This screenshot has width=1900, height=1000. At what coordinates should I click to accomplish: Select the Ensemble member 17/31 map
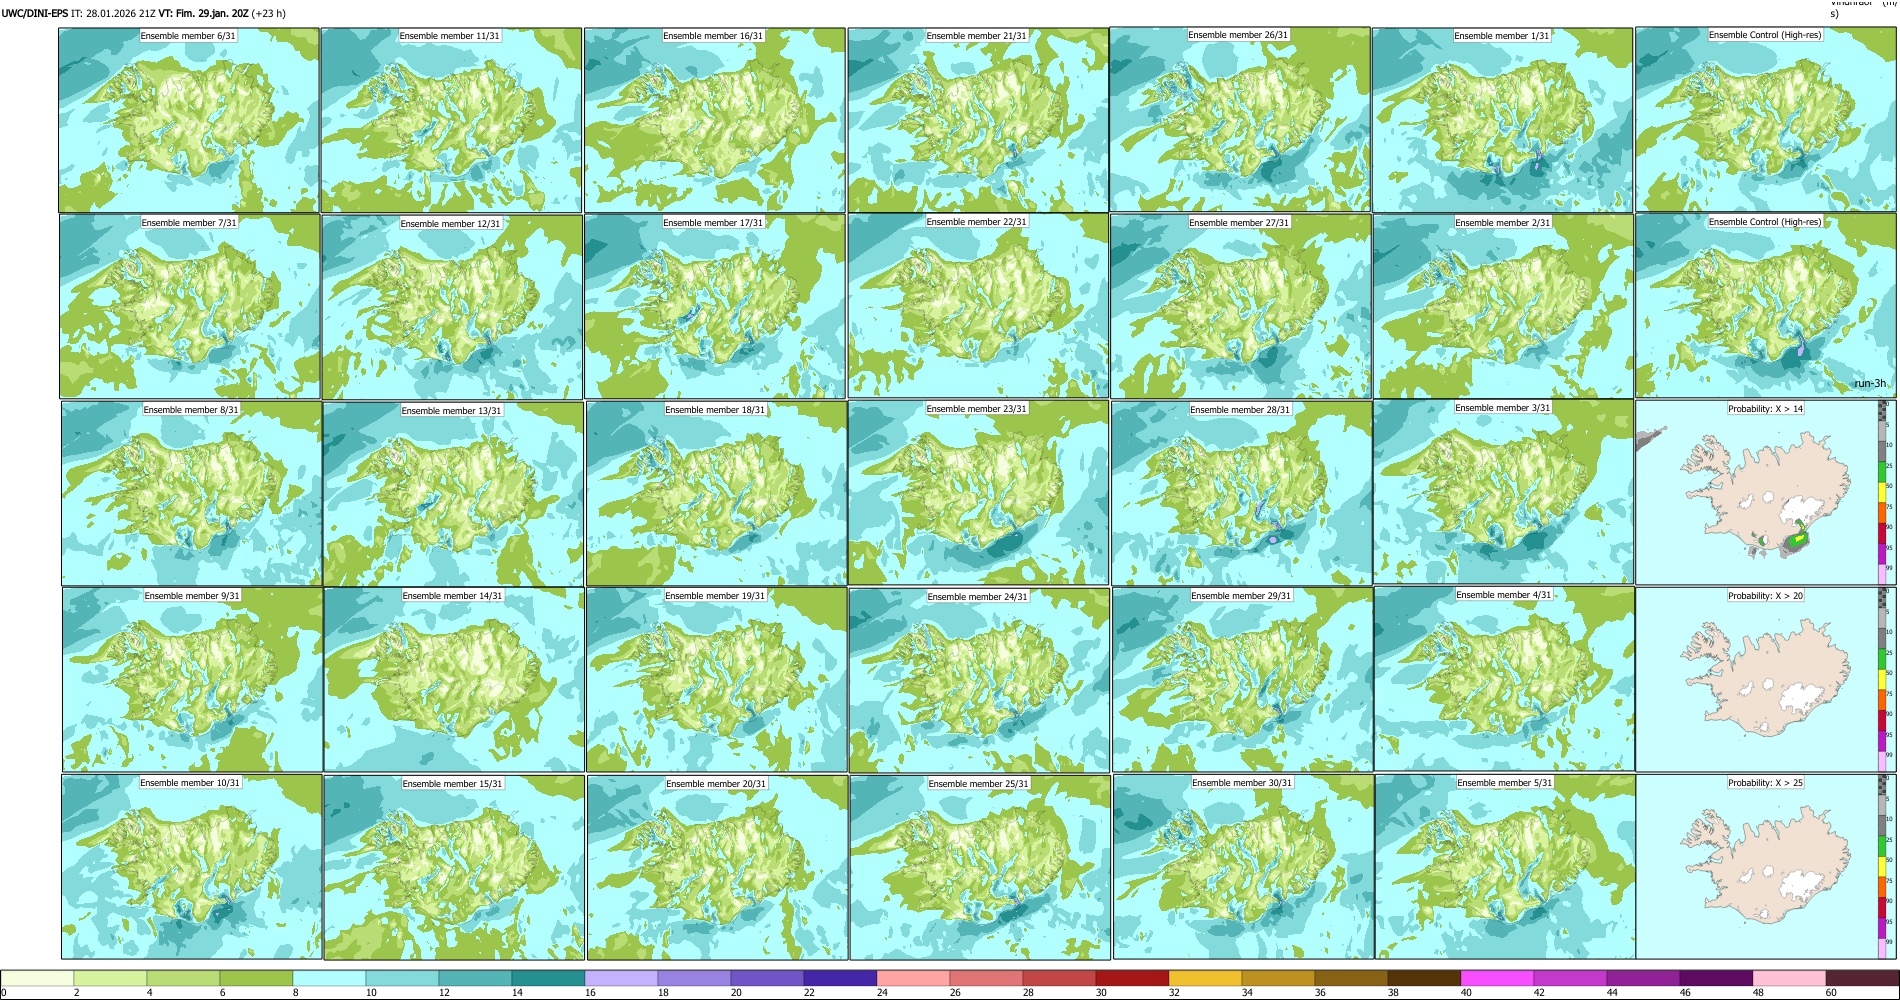715,307
